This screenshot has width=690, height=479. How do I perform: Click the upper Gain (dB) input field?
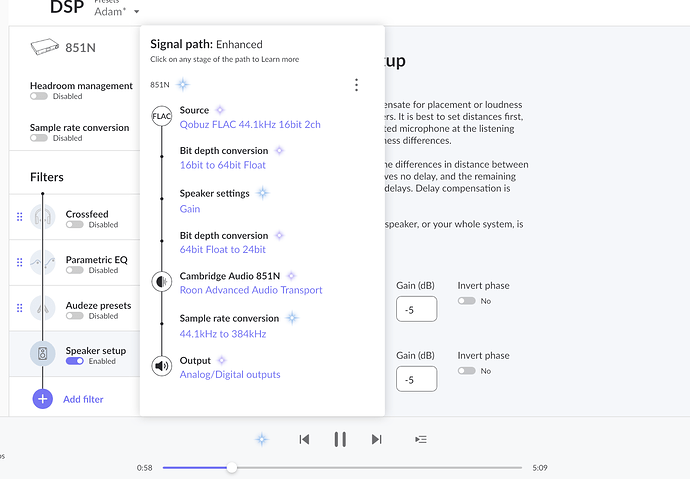[416, 309]
